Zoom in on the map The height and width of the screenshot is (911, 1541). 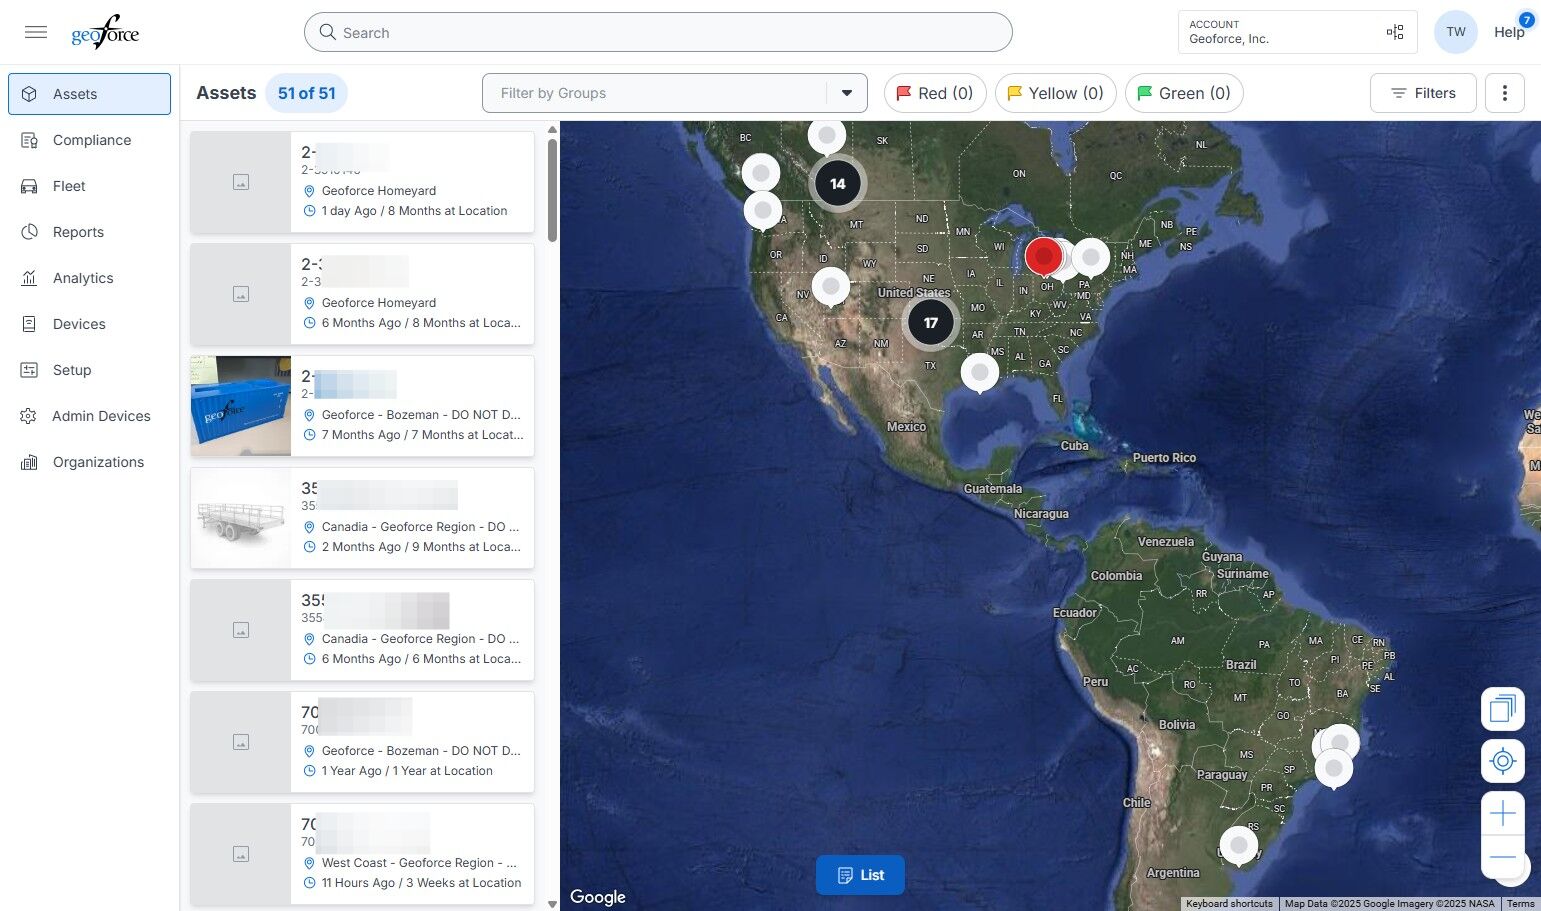coord(1502,814)
